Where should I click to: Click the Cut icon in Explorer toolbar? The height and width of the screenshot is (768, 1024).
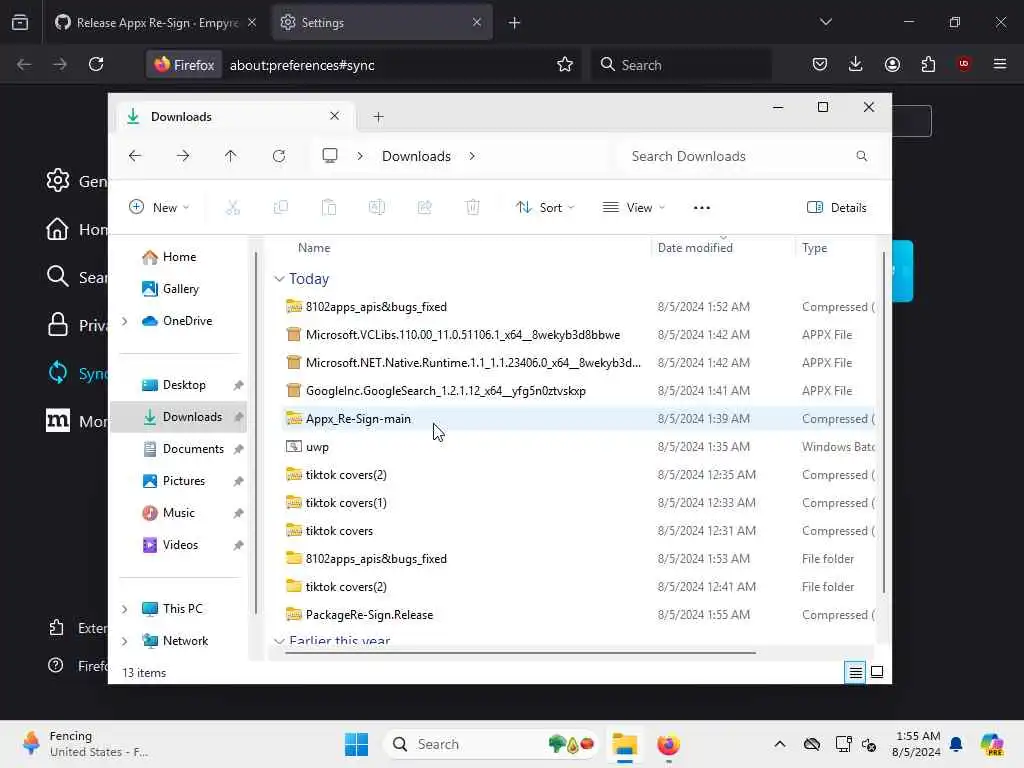(x=232, y=208)
